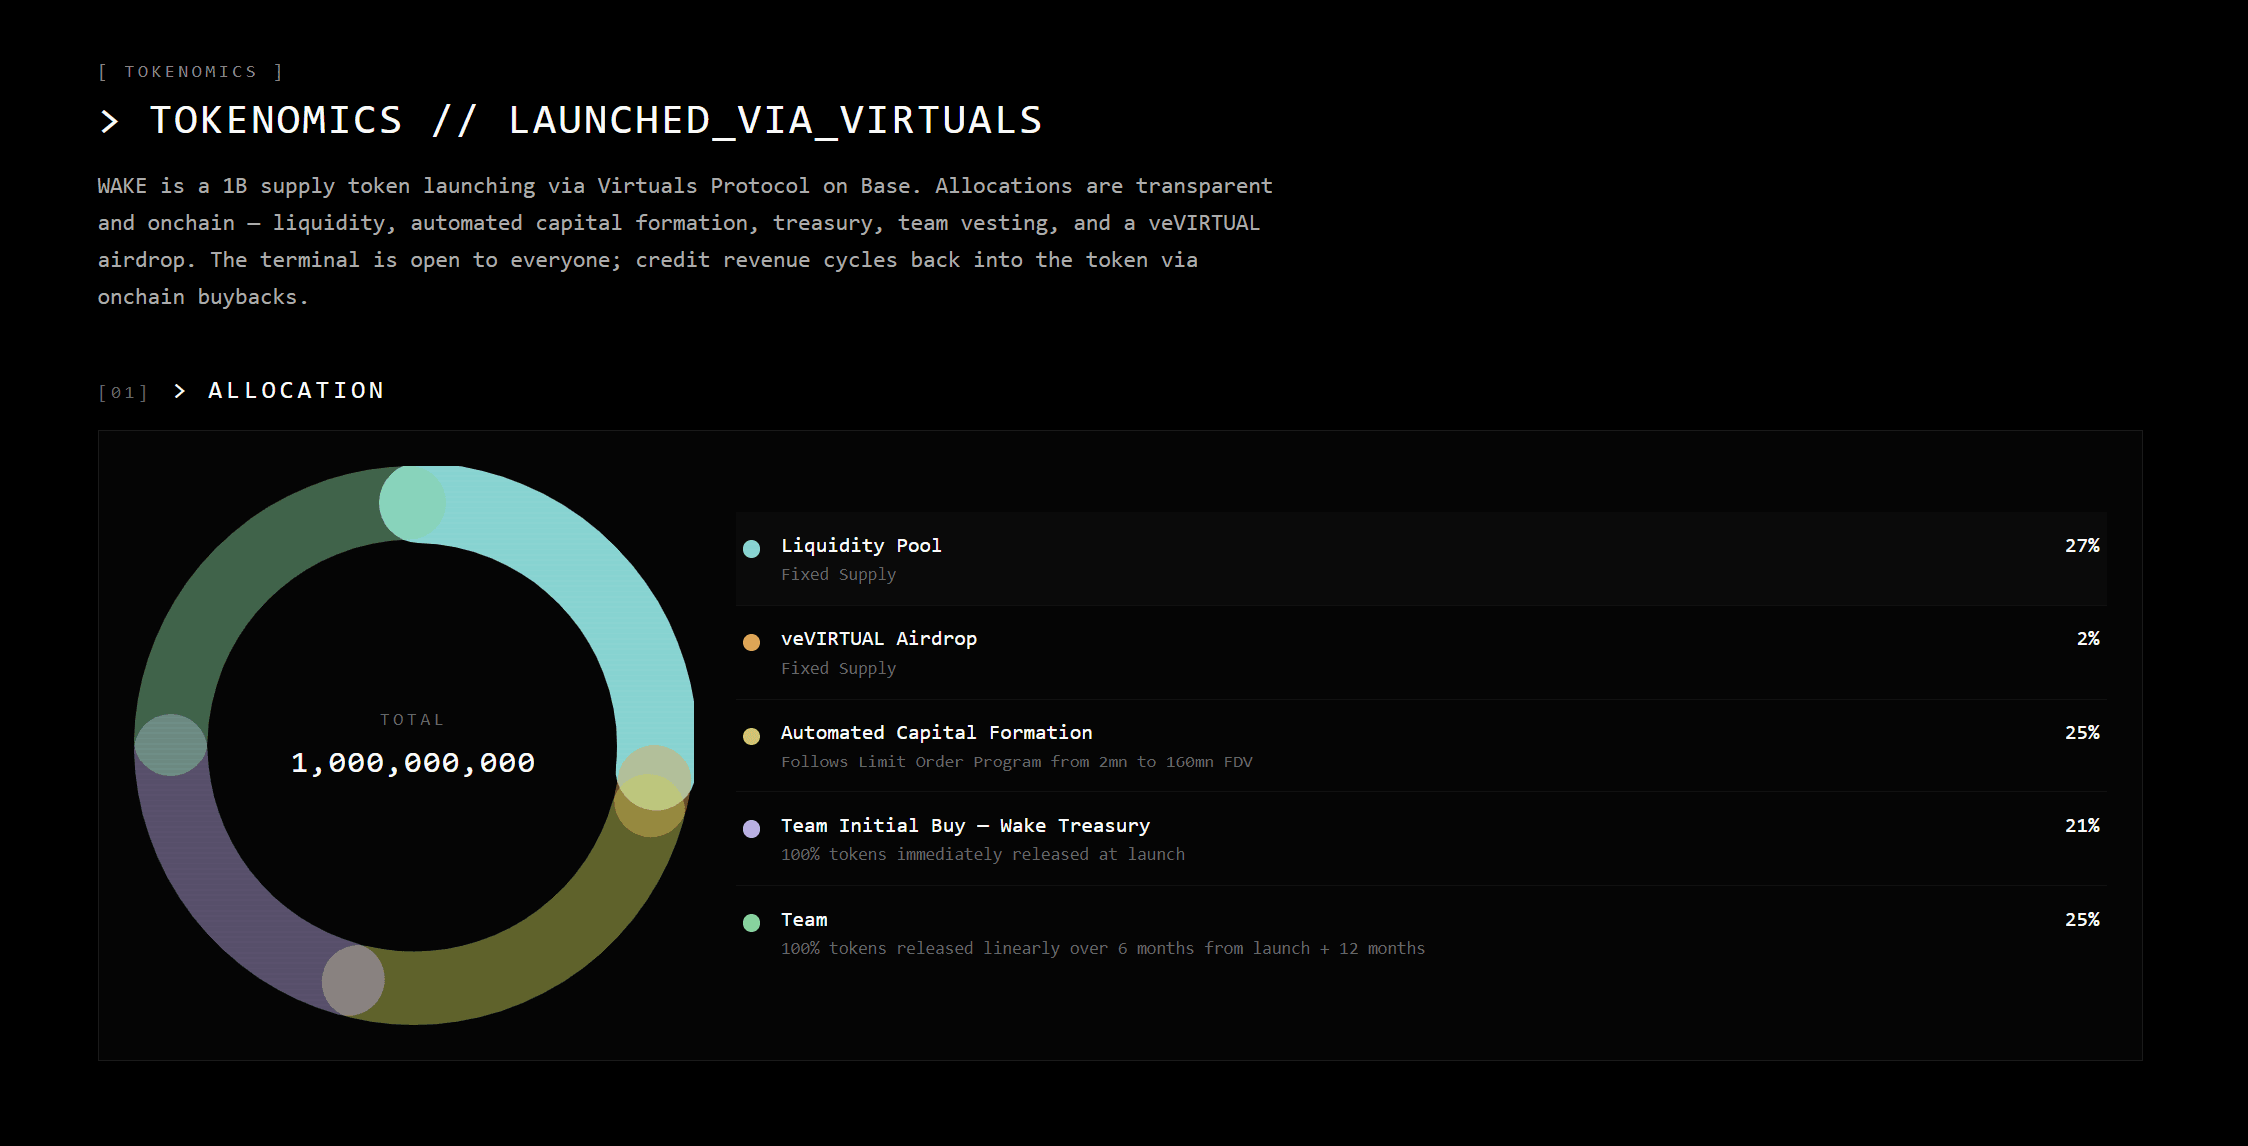Click the purple Wake Treasury legend dot

751,829
